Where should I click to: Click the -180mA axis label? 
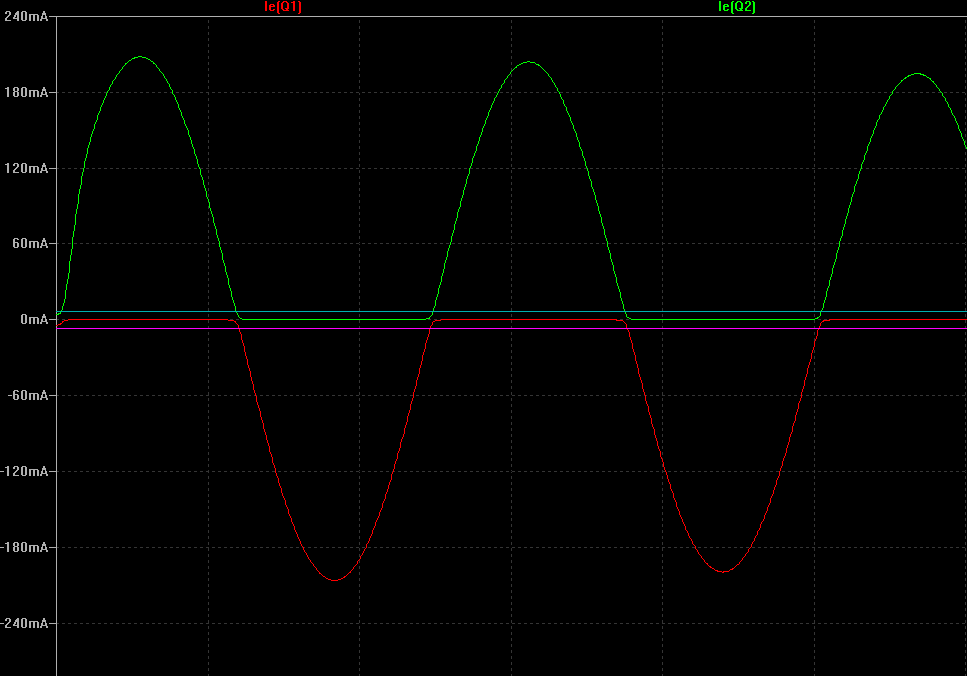tap(25, 547)
